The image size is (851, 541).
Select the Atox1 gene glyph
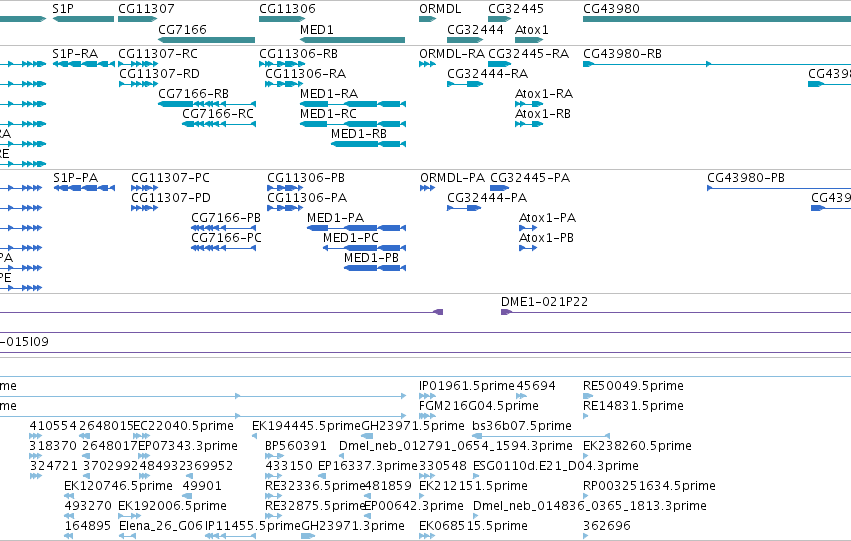click(529, 40)
